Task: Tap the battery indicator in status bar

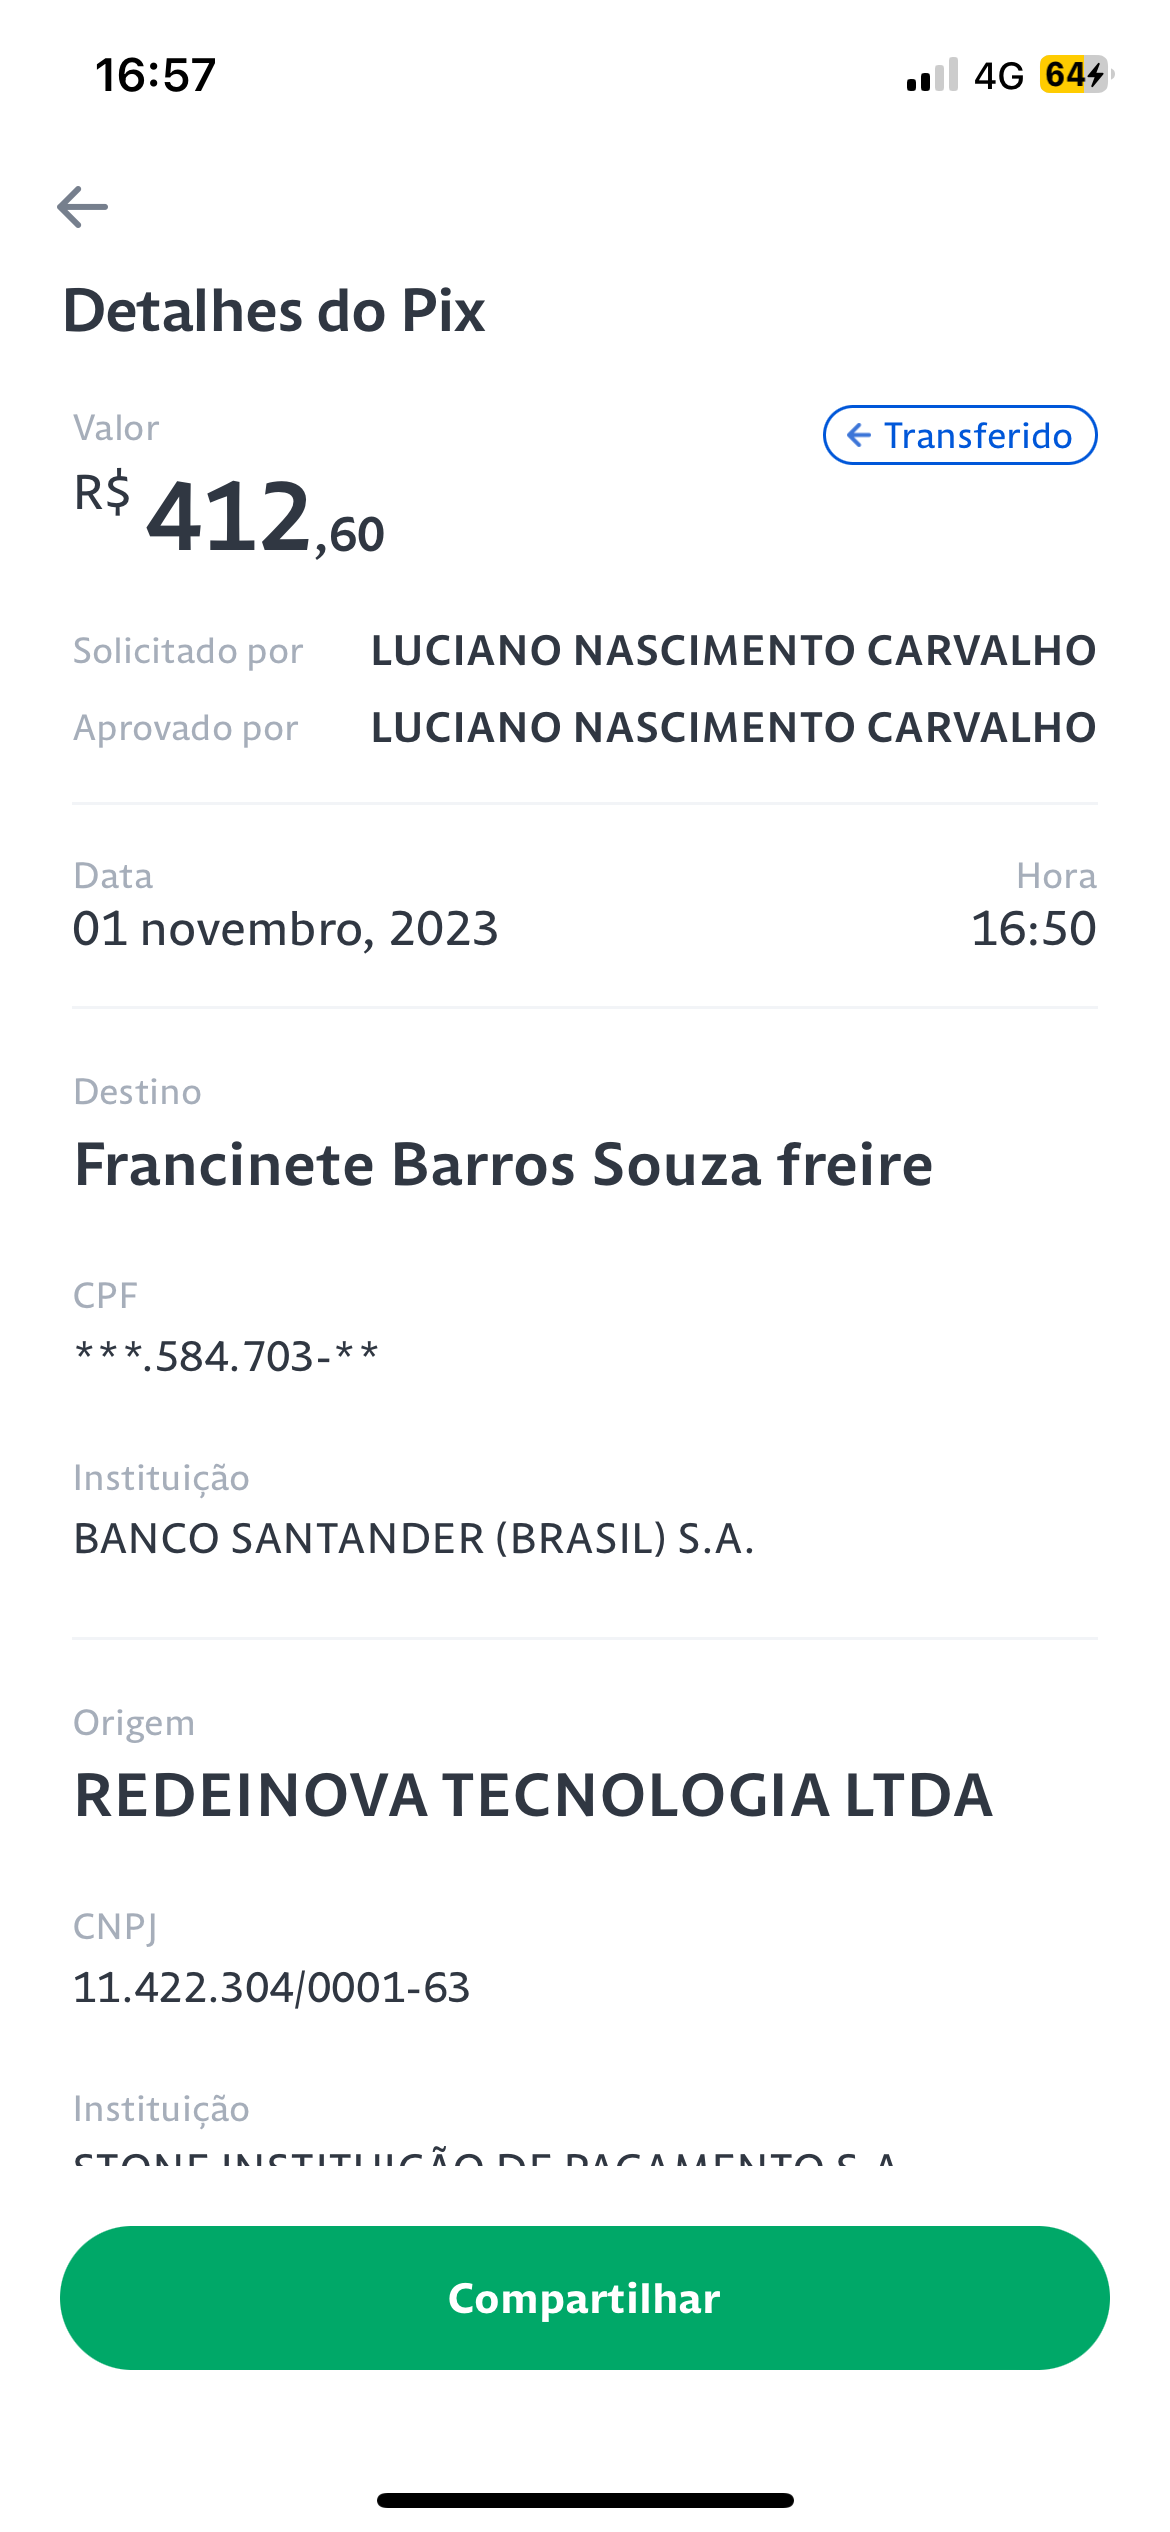Action: click(x=1076, y=75)
